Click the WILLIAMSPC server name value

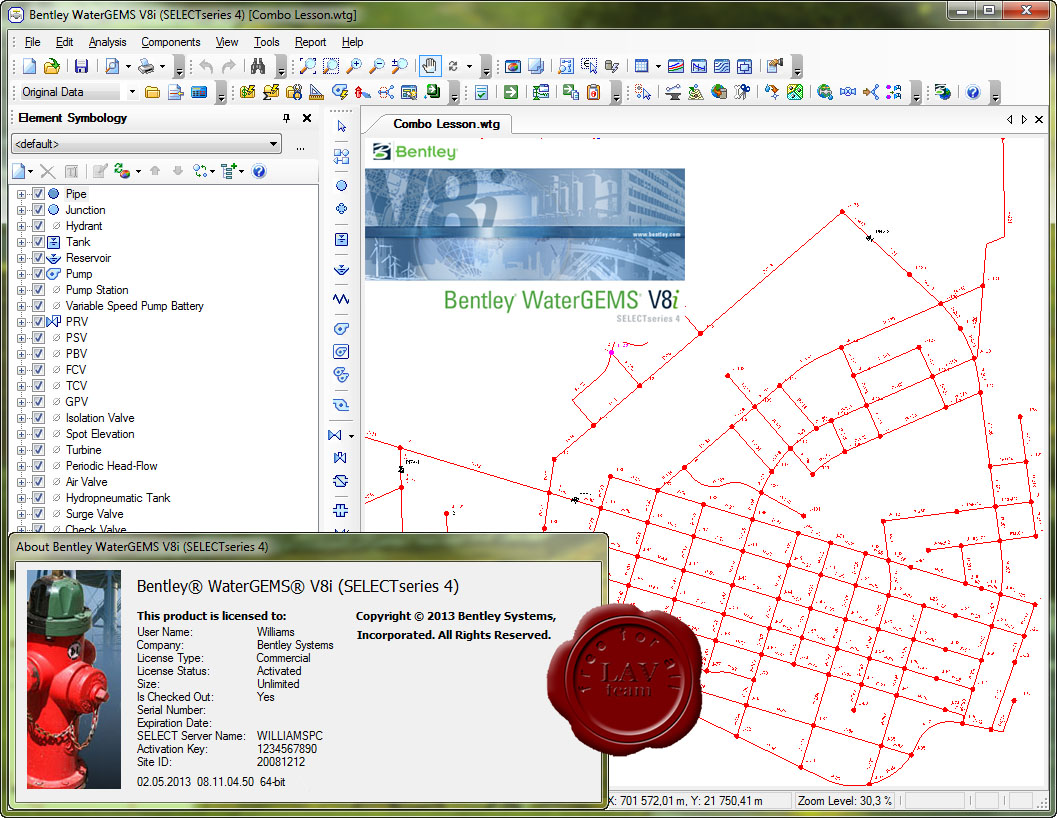click(x=289, y=736)
